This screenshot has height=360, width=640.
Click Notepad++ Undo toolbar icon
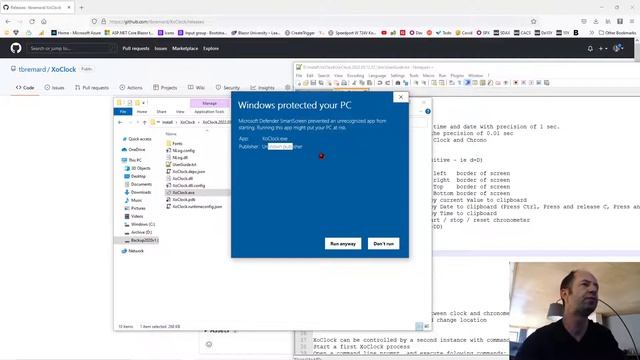(x=380, y=83)
